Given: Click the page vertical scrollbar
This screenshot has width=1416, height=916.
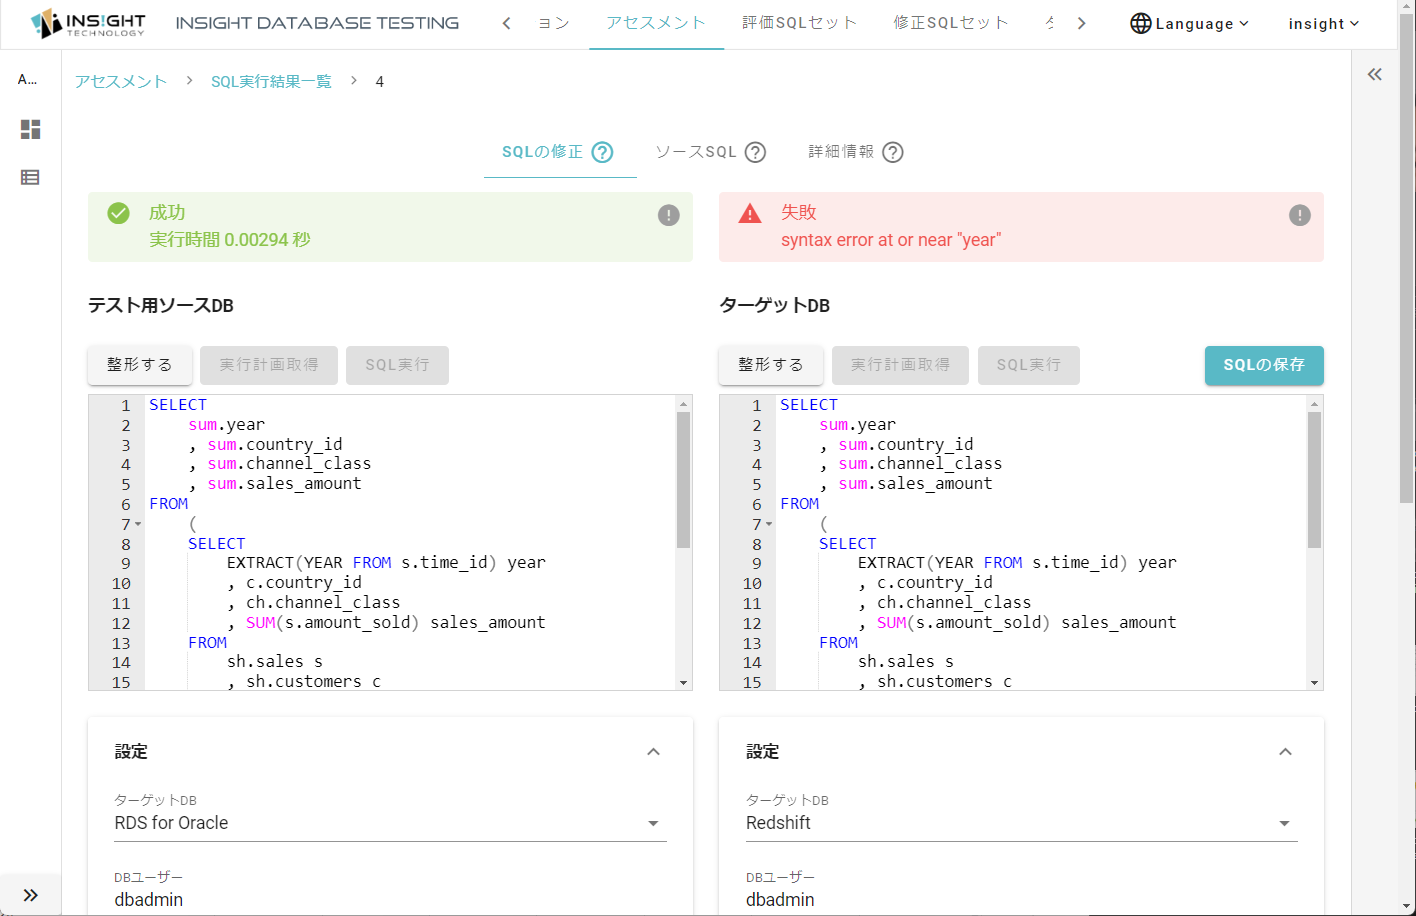Looking at the screenshot, I should pyautogui.click(x=1407, y=260).
